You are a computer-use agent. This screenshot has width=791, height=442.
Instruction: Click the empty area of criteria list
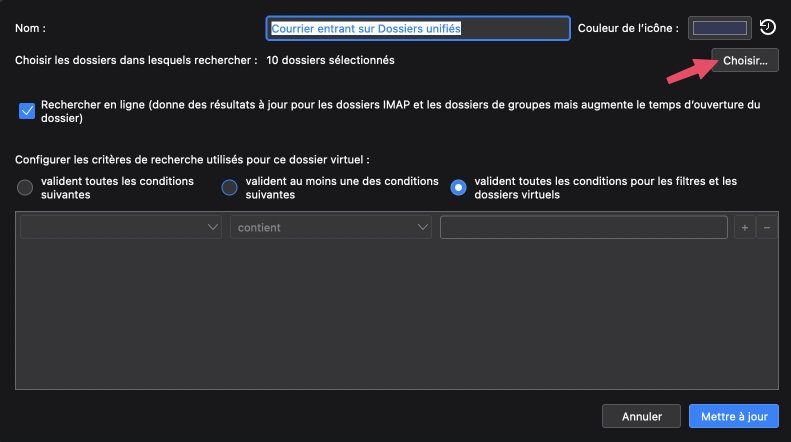pyautogui.click(x=397, y=320)
